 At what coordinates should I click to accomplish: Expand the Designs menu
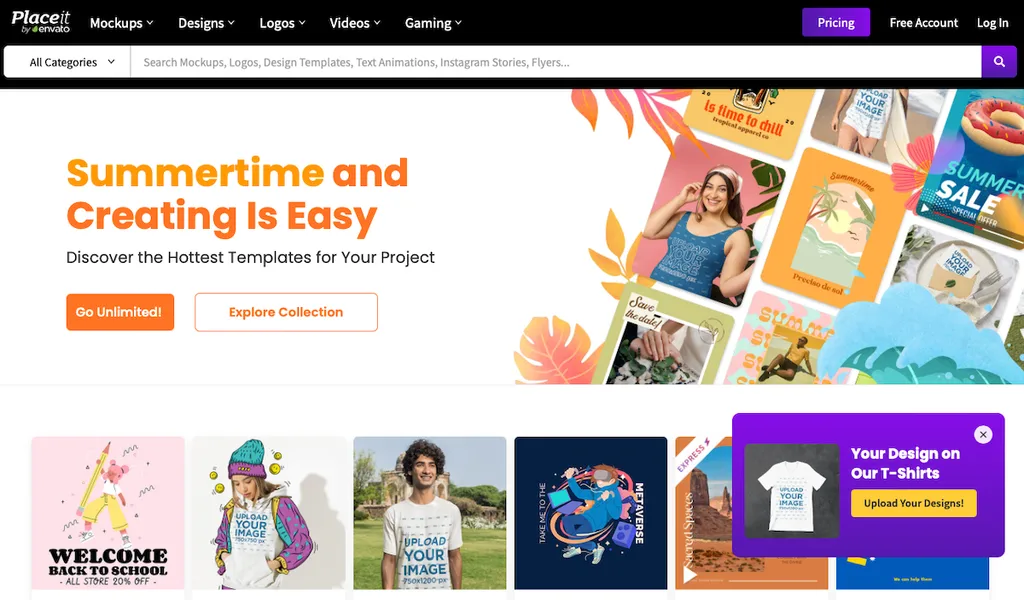(206, 23)
